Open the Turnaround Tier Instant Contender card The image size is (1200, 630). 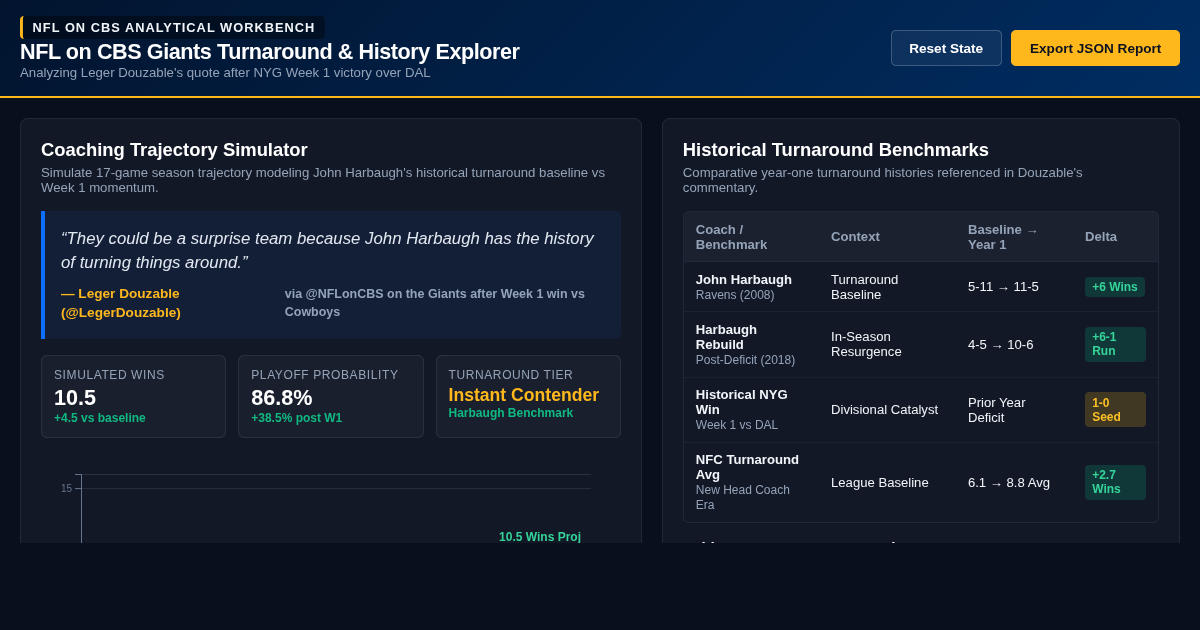pyautogui.click(x=528, y=396)
